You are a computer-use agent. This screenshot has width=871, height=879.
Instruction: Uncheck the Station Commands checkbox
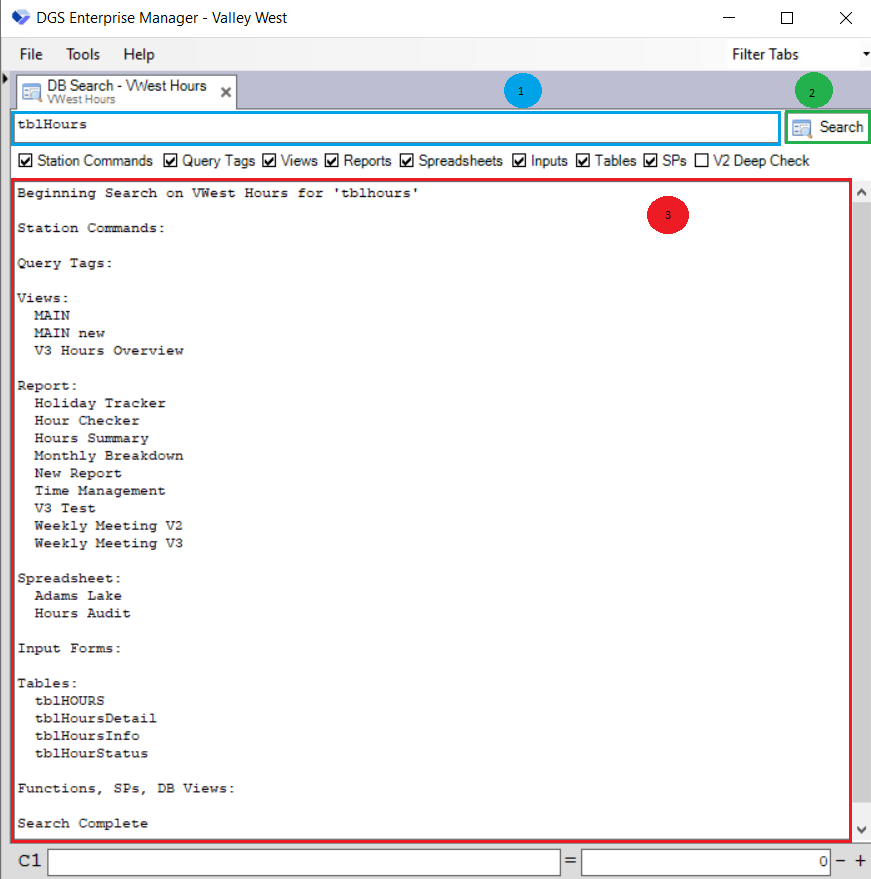tap(23, 161)
